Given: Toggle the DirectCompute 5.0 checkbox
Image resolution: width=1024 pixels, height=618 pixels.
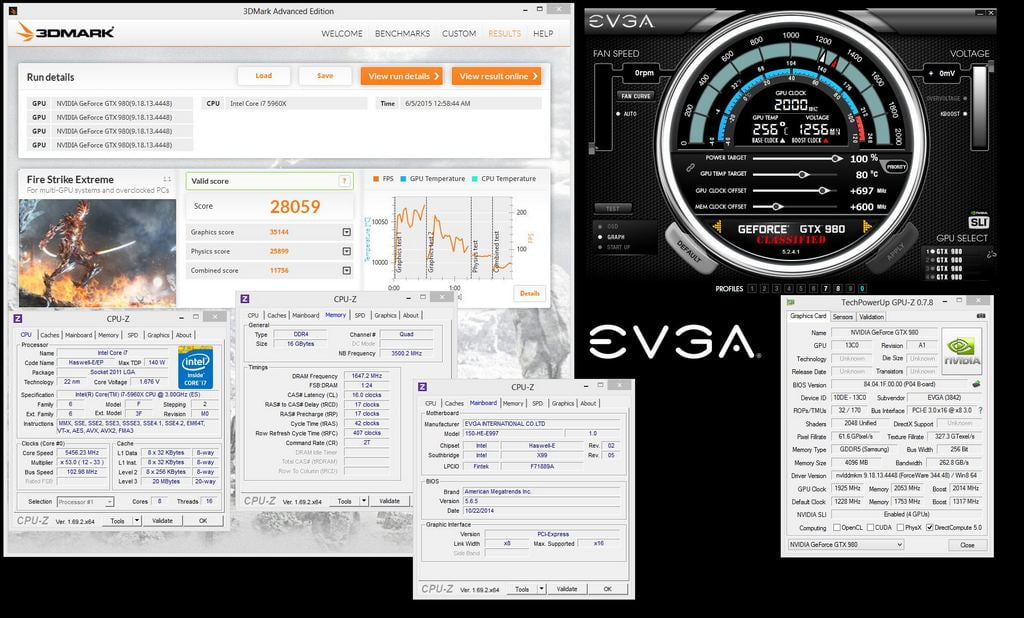Looking at the screenshot, I should point(930,527).
